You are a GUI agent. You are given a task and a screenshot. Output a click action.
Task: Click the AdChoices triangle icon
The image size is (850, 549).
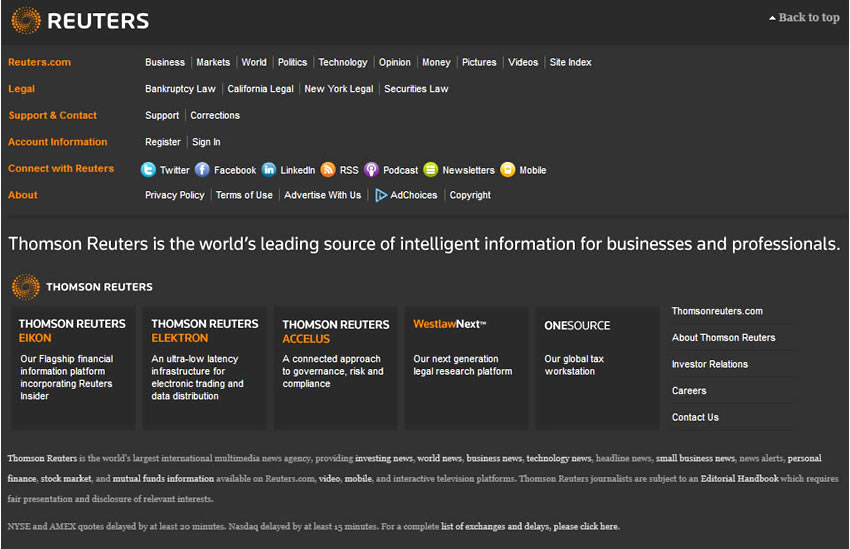[381, 196]
